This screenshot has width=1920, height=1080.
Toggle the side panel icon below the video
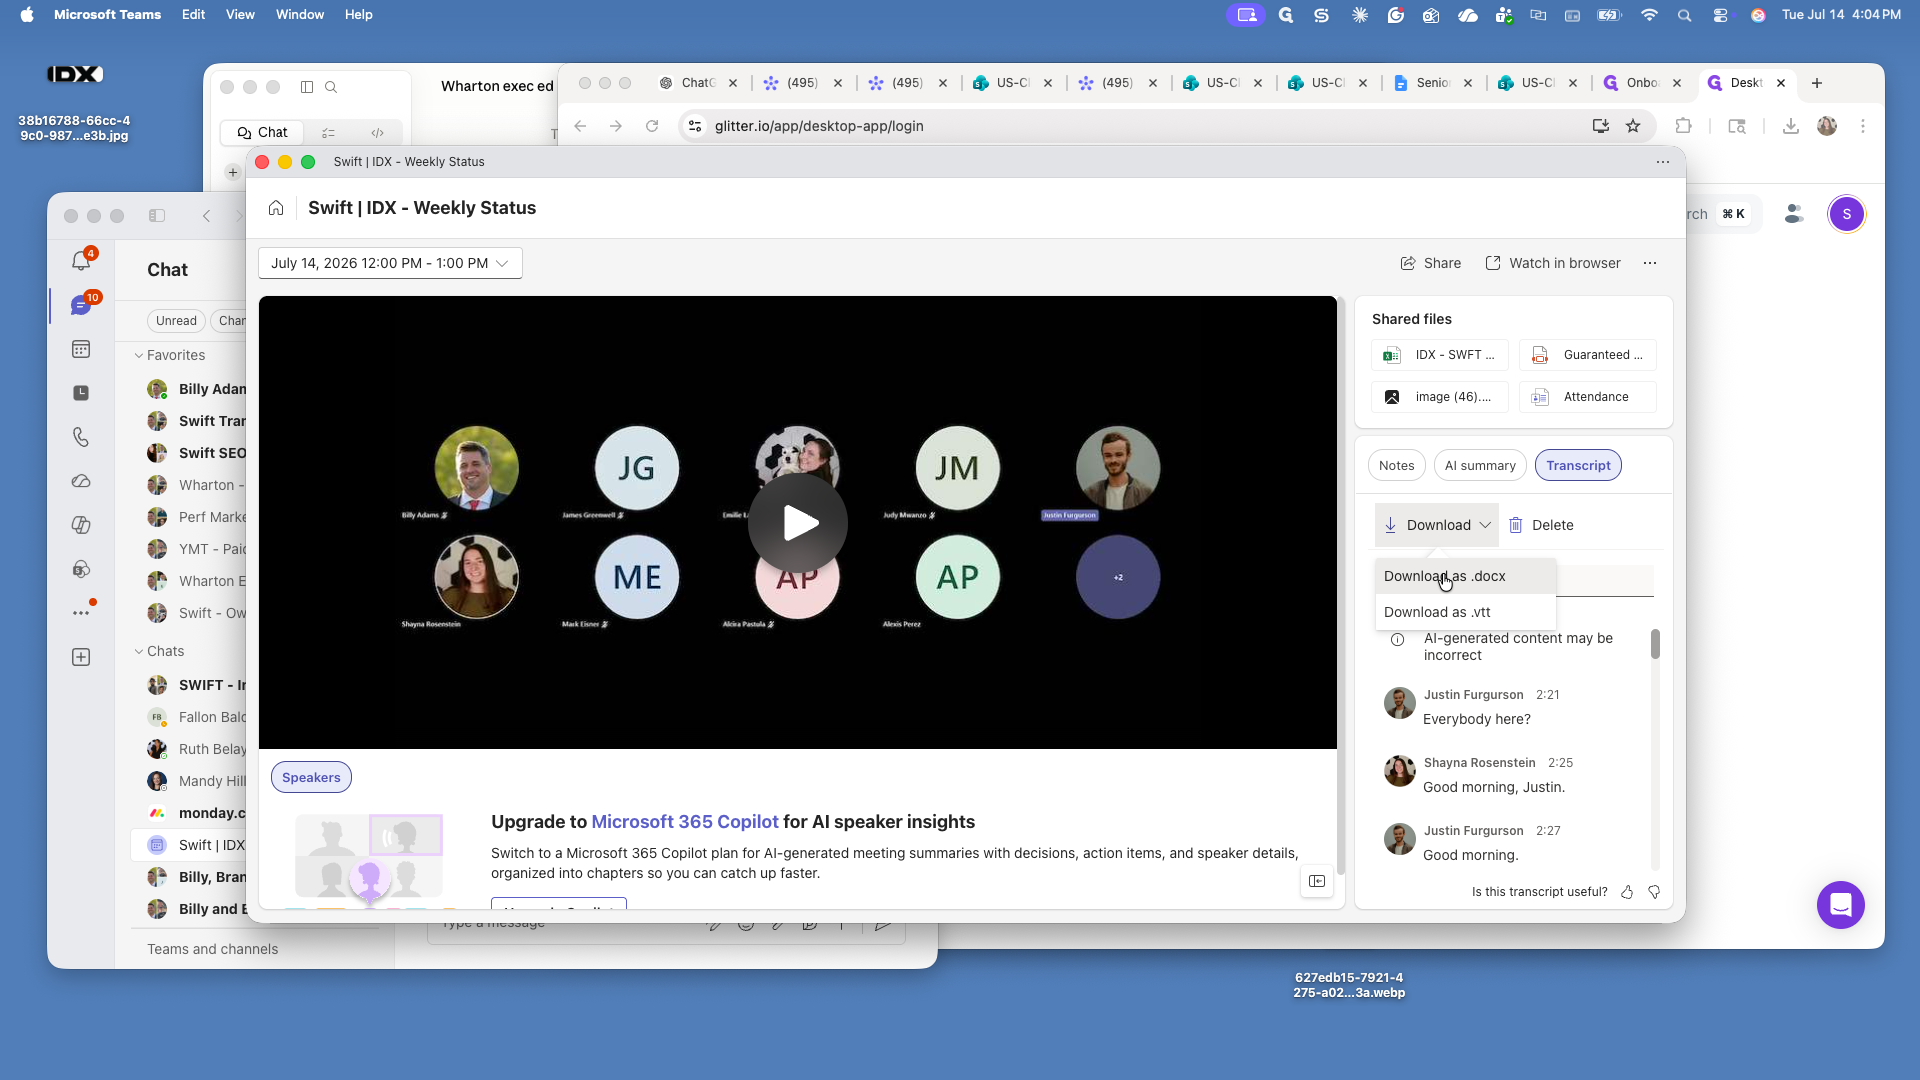[1317, 881]
